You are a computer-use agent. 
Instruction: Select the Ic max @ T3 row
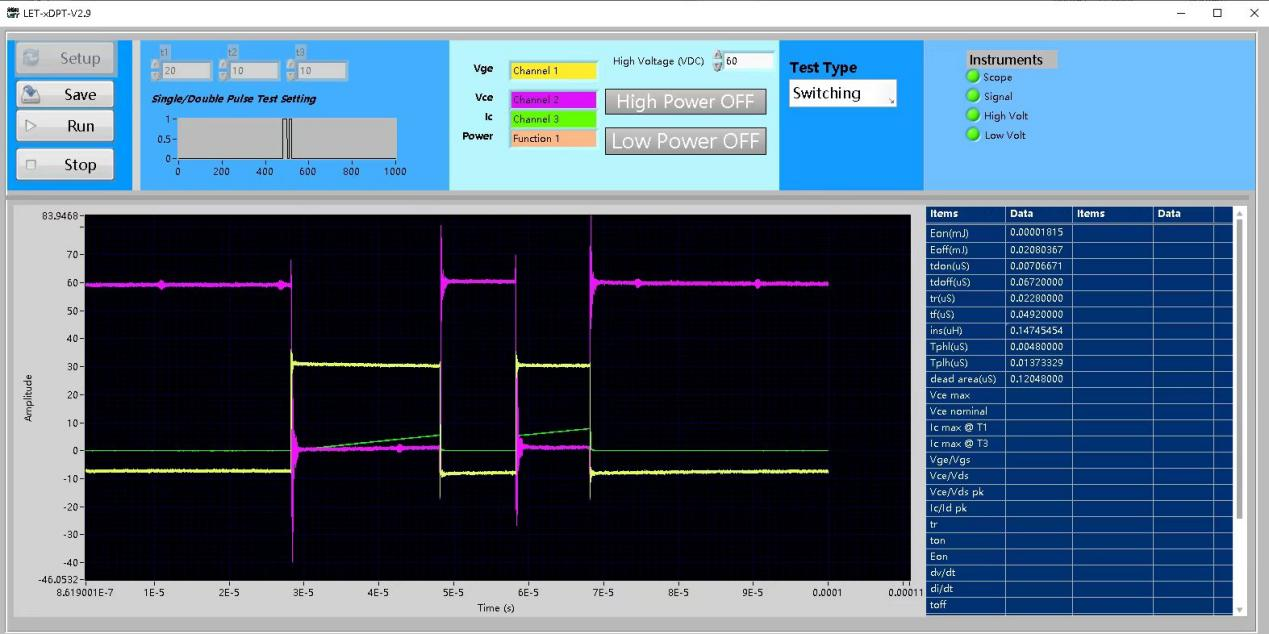coord(1079,443)
